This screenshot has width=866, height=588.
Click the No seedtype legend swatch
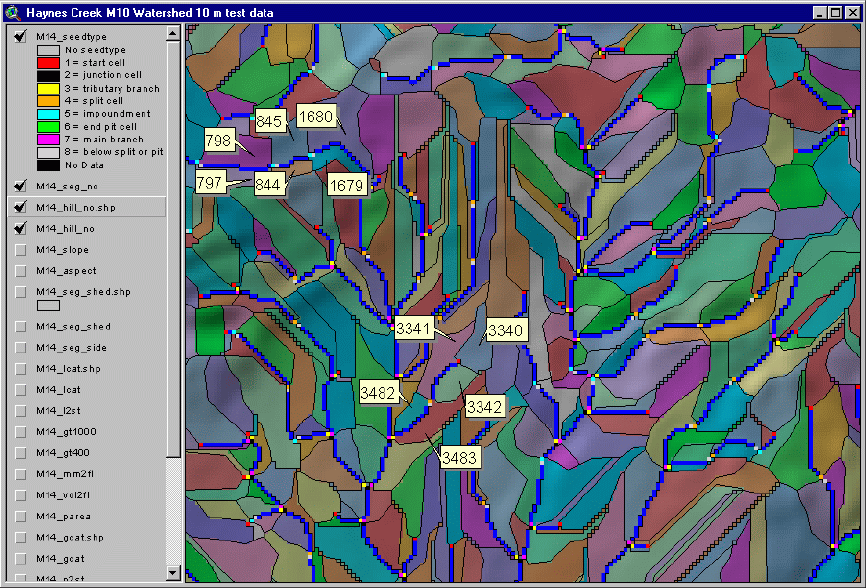click(48, 50)
